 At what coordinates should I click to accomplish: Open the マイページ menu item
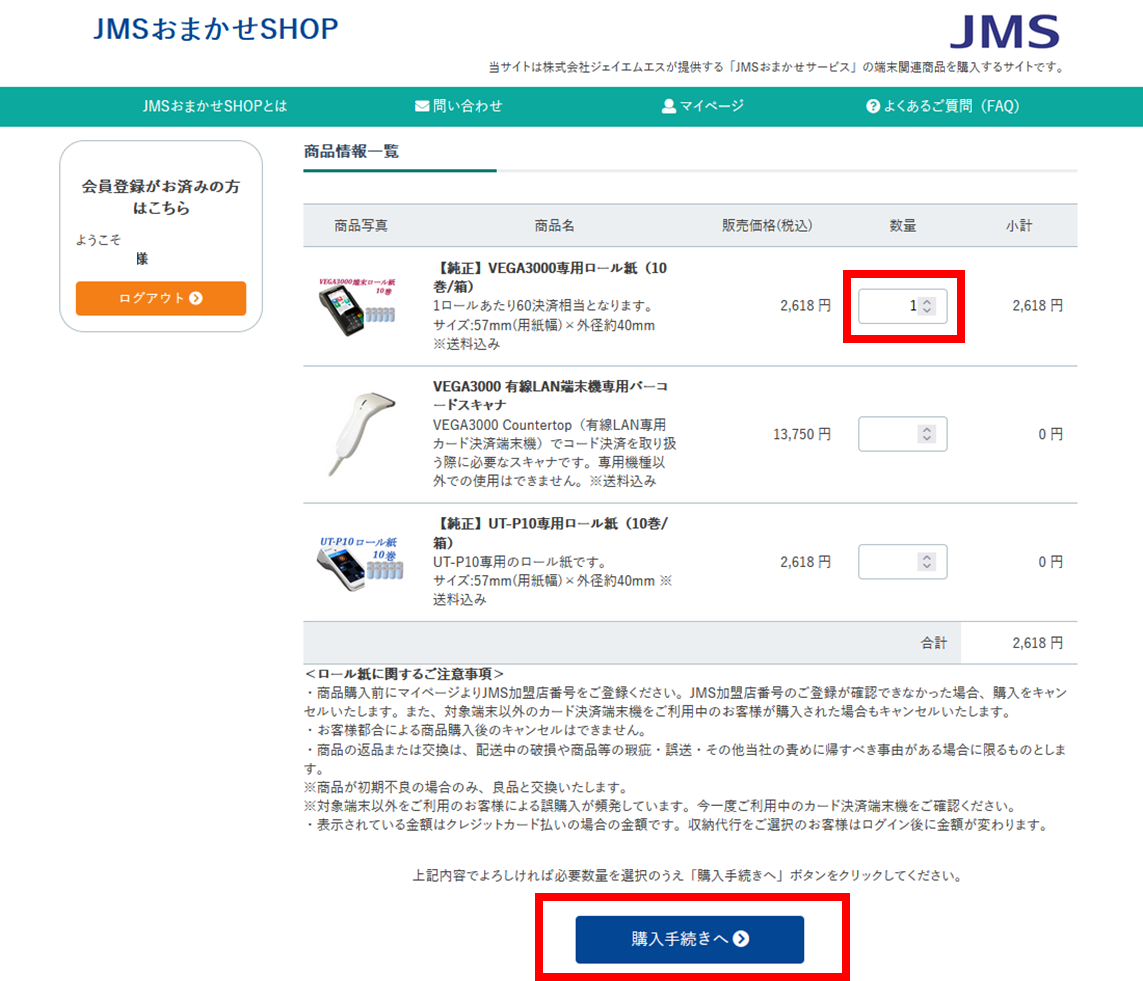(x=703, y=106)
